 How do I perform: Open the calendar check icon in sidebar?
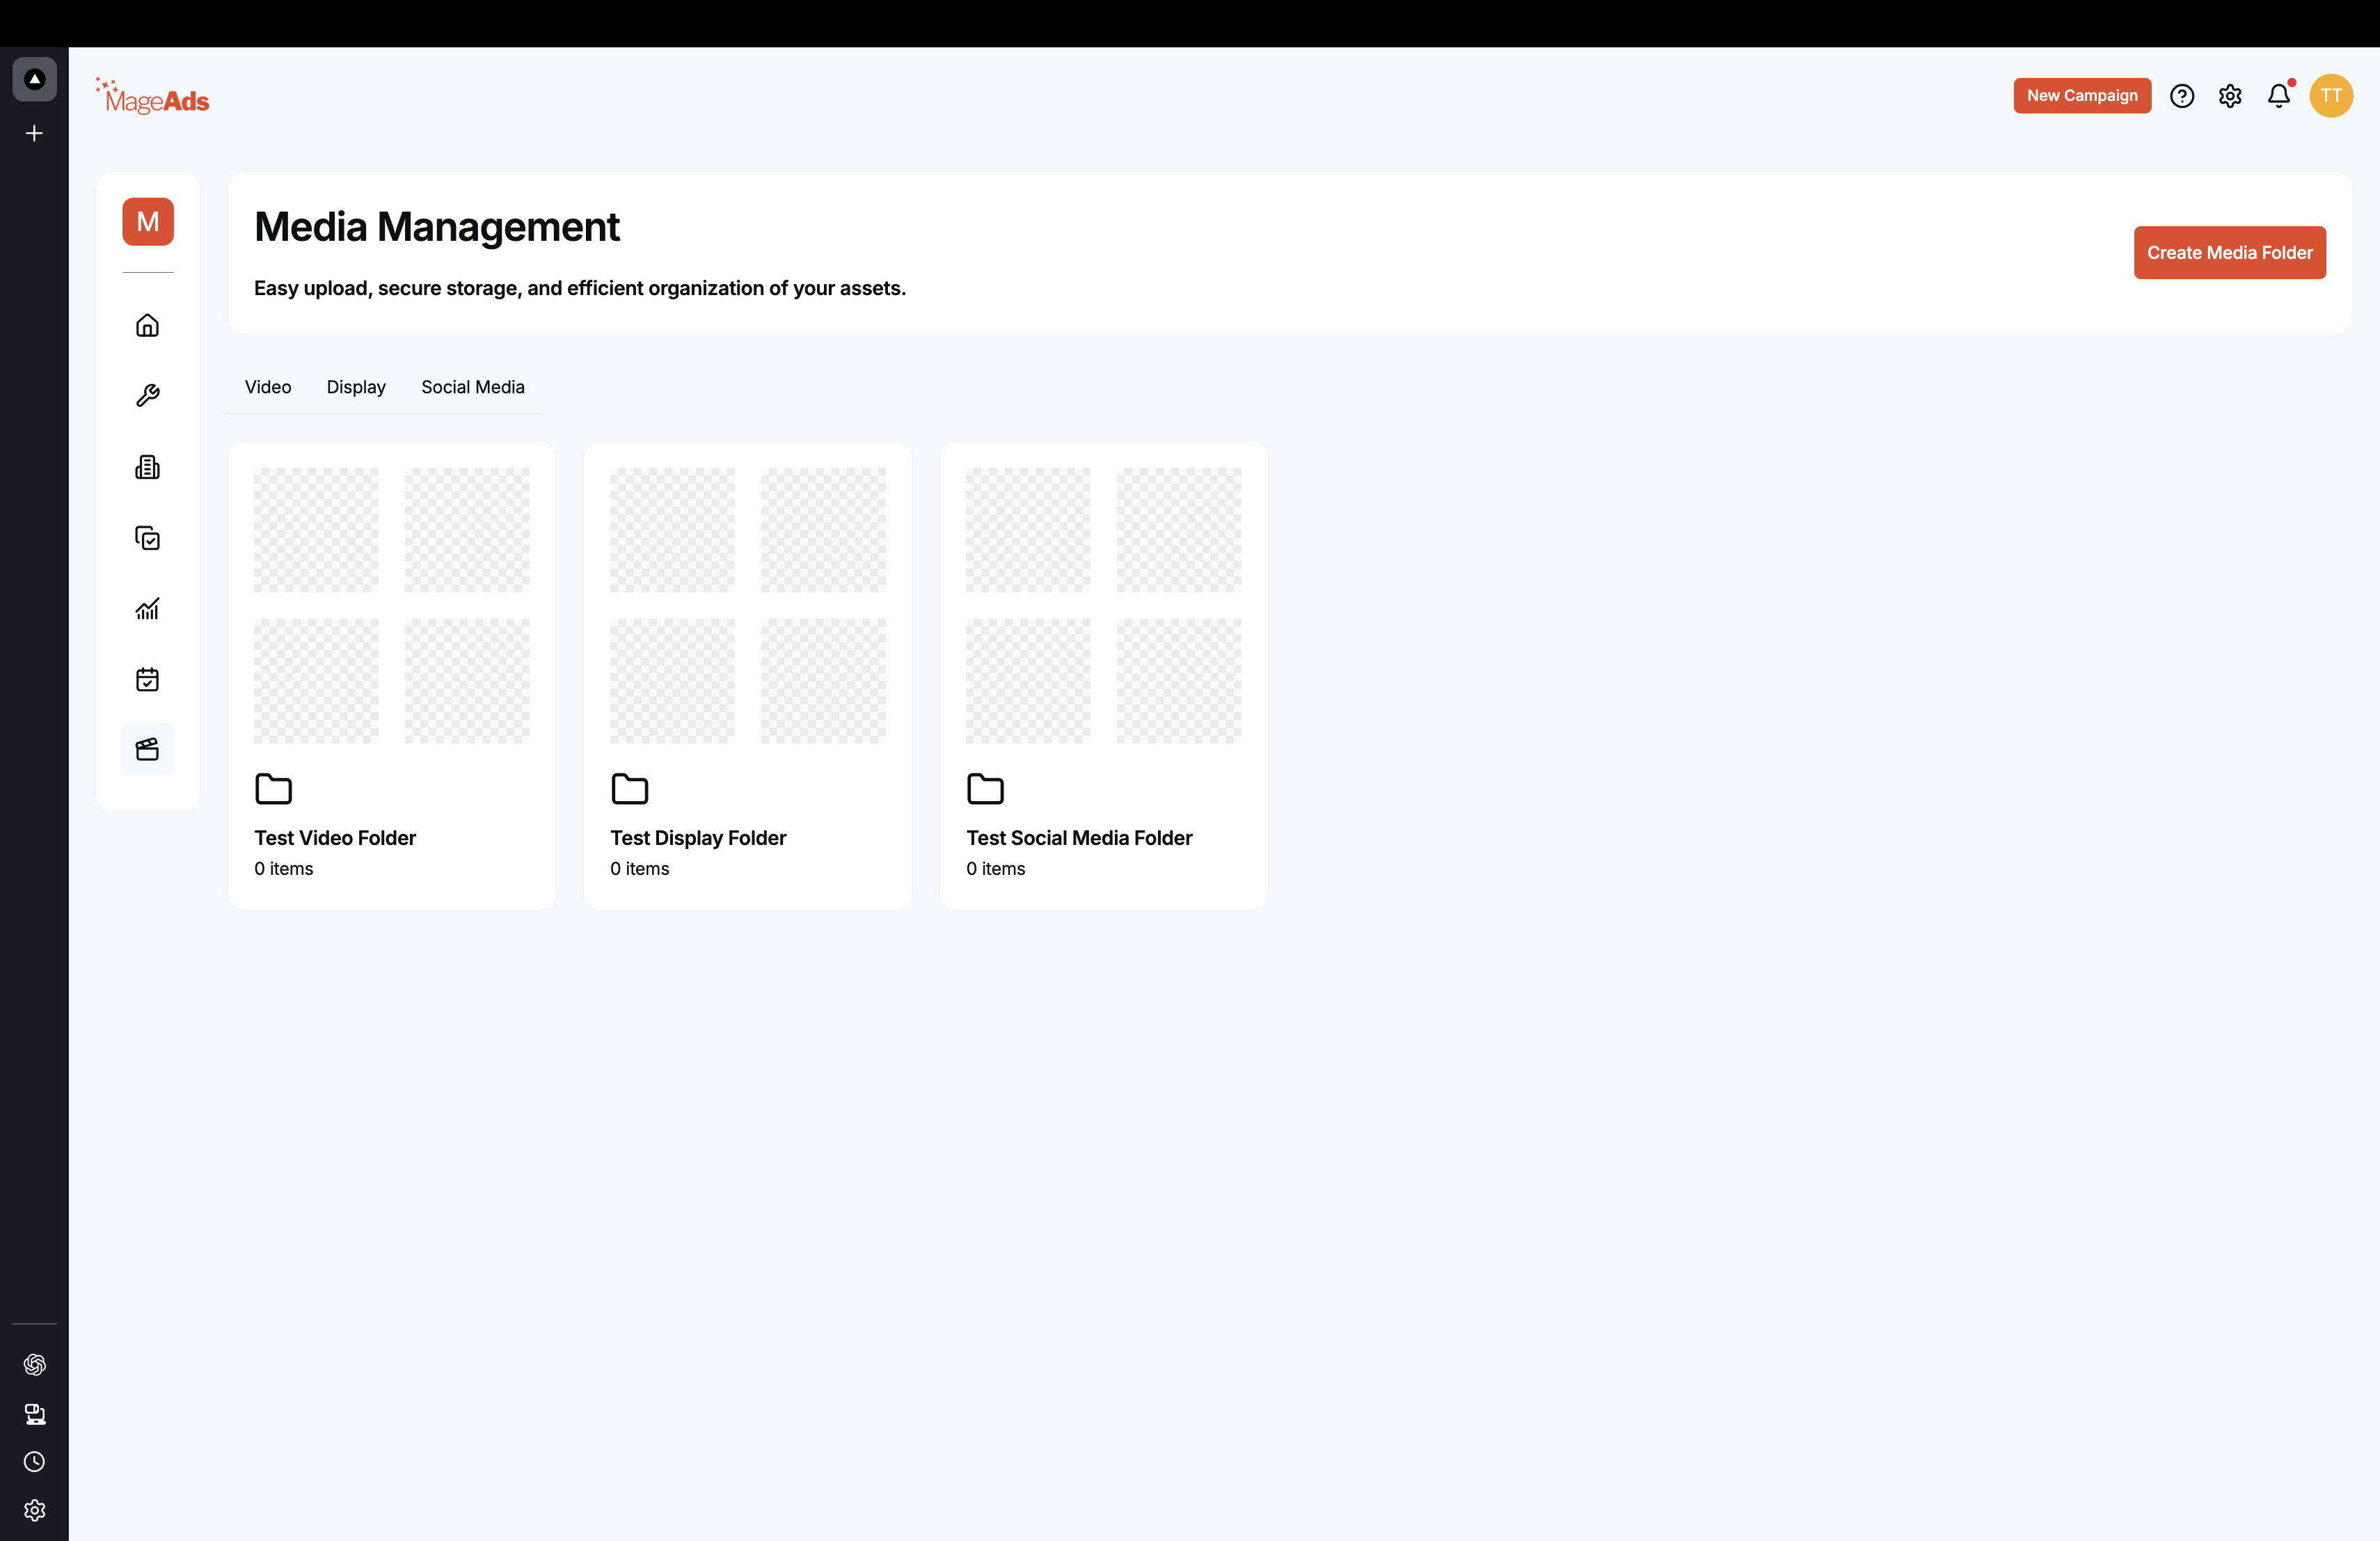pyautogui.click(x=148, y=680)
